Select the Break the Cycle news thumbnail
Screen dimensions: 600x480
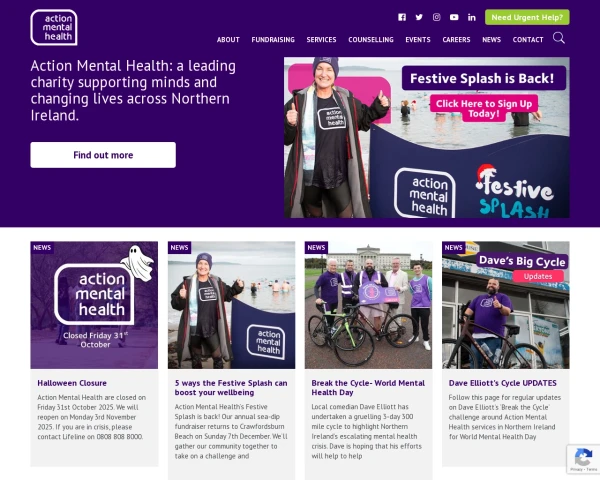[x=368, y=305]
